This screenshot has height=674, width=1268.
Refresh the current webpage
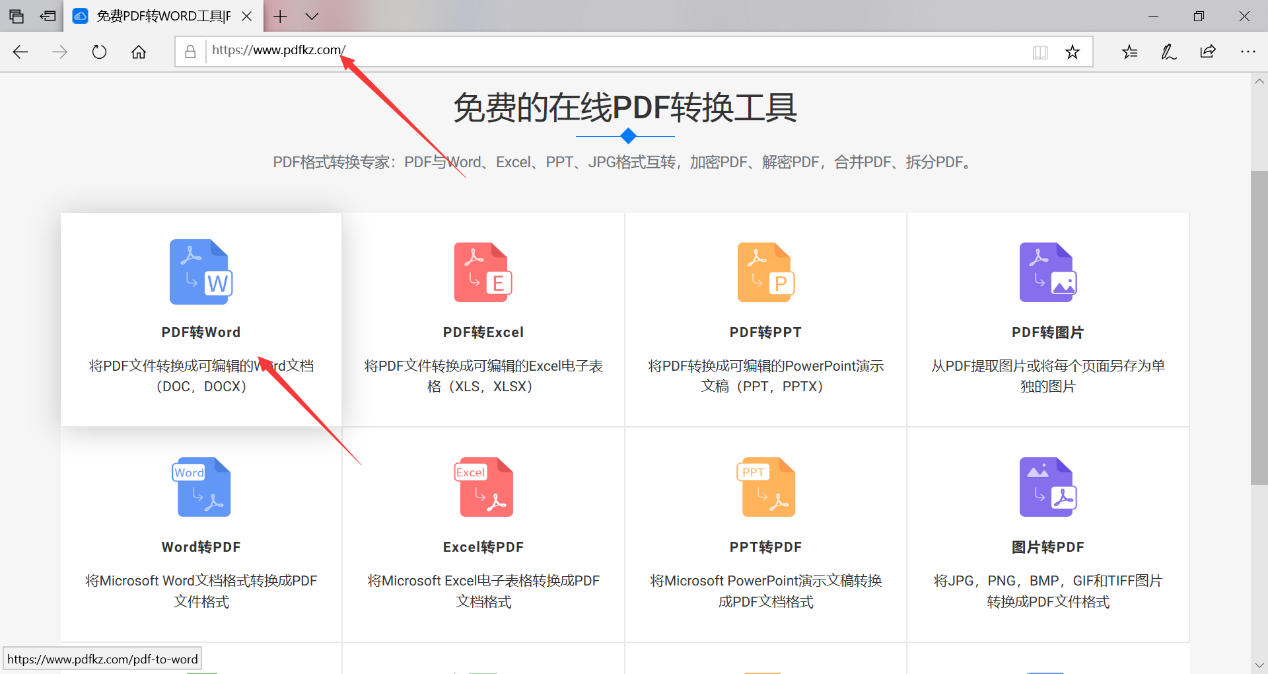click(x=99, y=51)
